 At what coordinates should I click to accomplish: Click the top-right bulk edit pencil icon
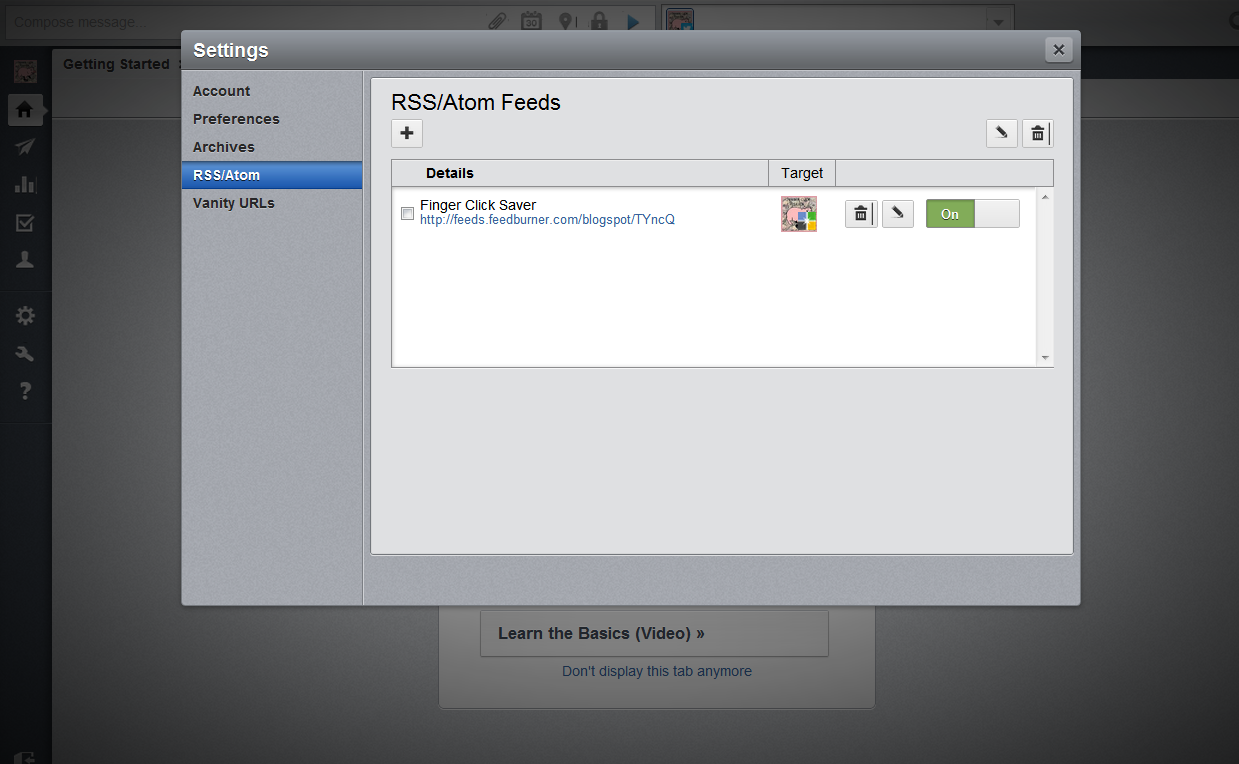pyautogui.click(x=1001, y=133)
